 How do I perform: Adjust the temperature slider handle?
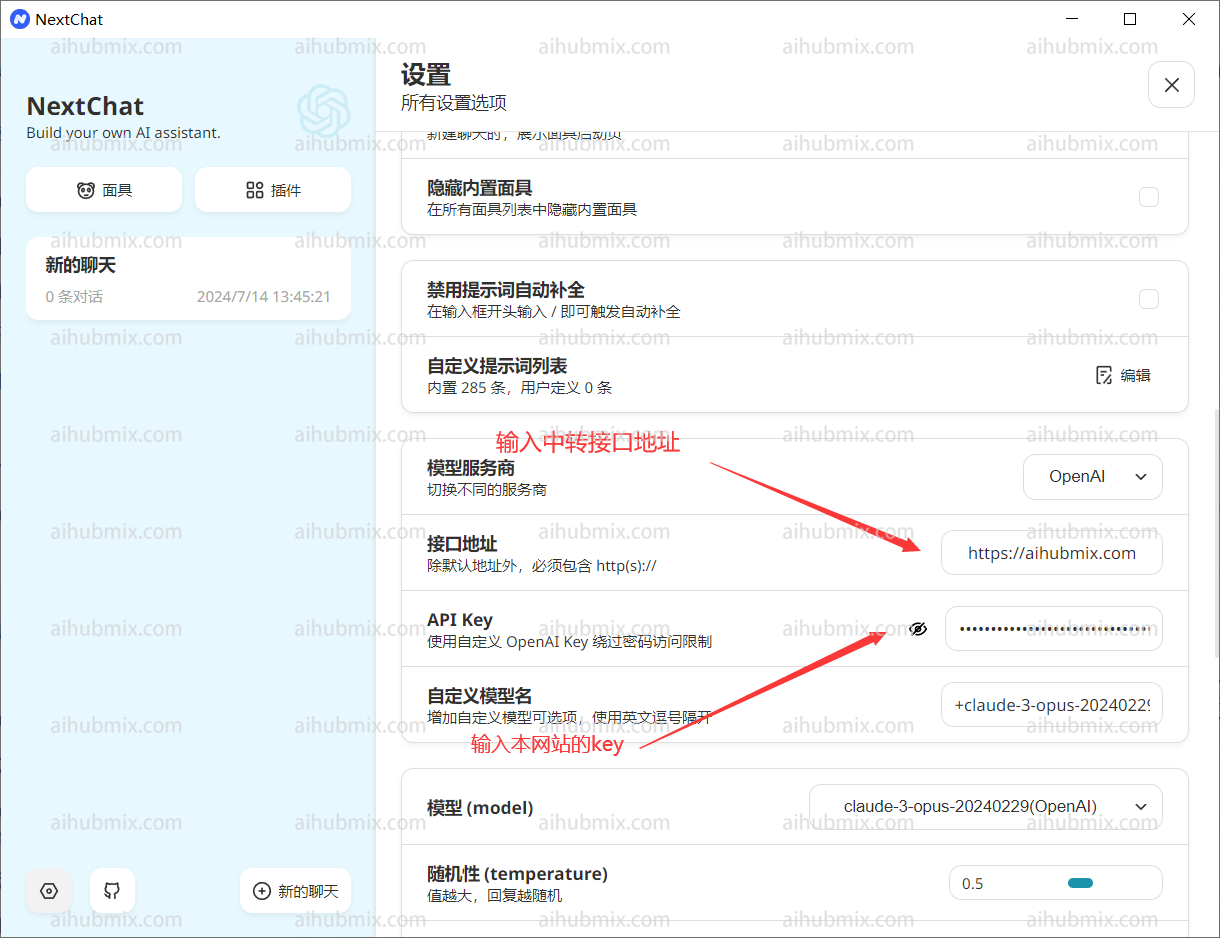(1080, 883)
